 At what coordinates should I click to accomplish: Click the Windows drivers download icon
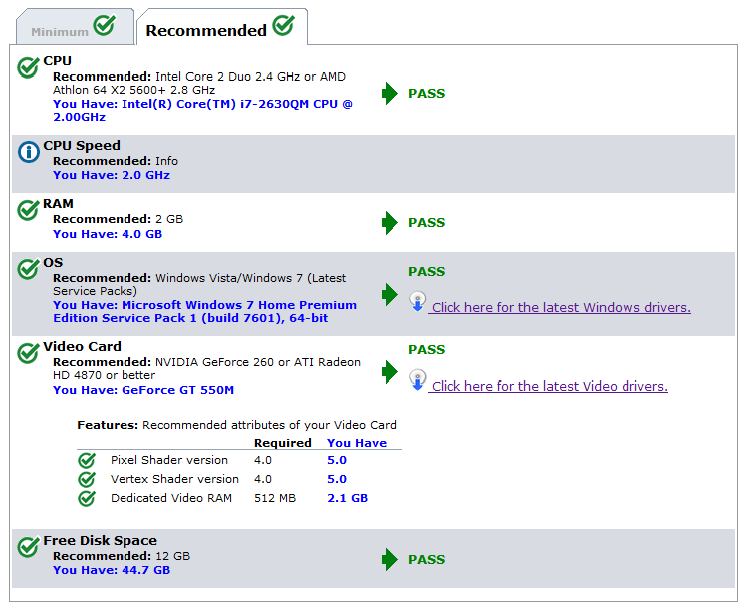[x=418, y=302]
